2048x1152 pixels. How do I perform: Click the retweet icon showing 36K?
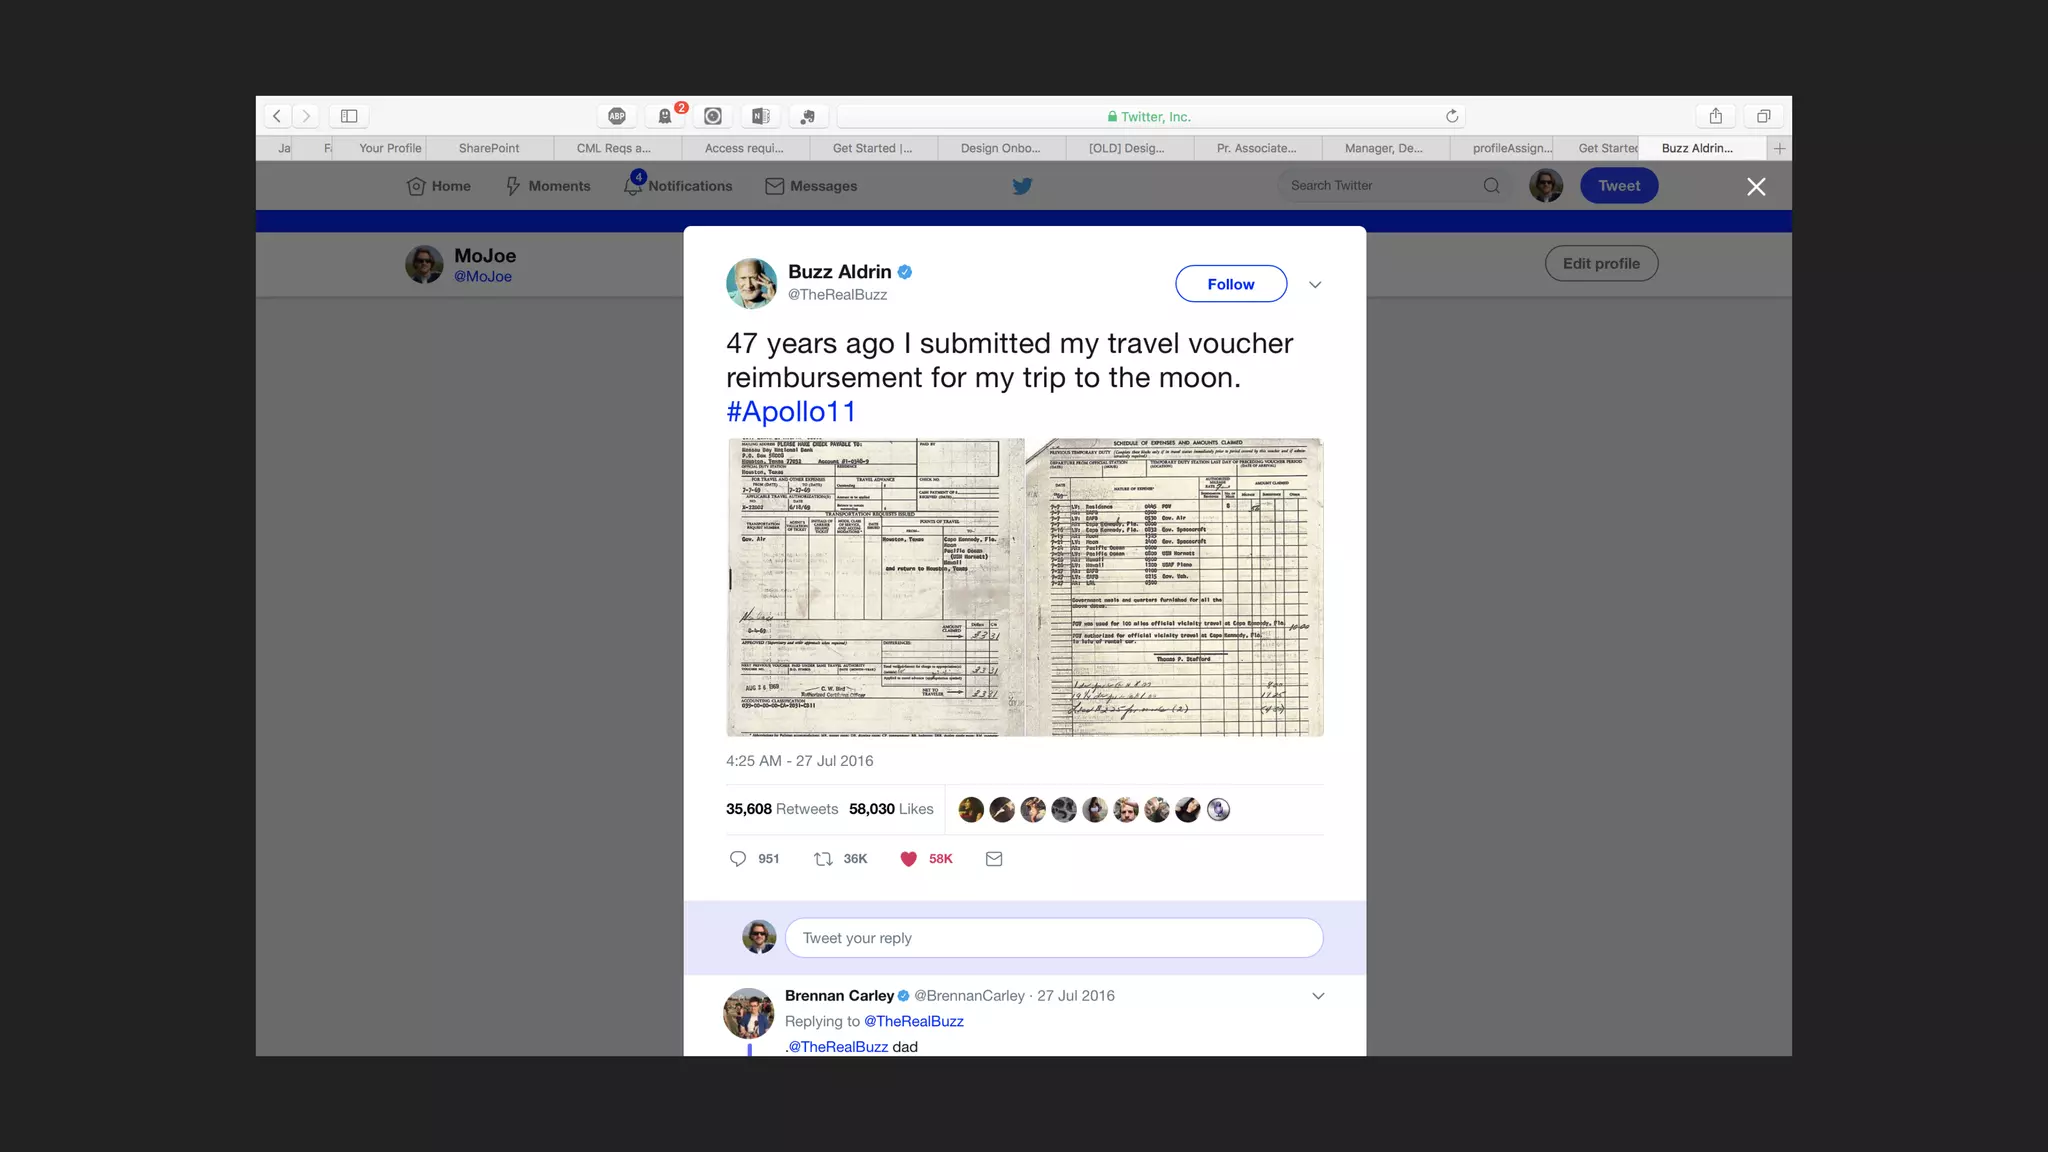click(823, 859)
